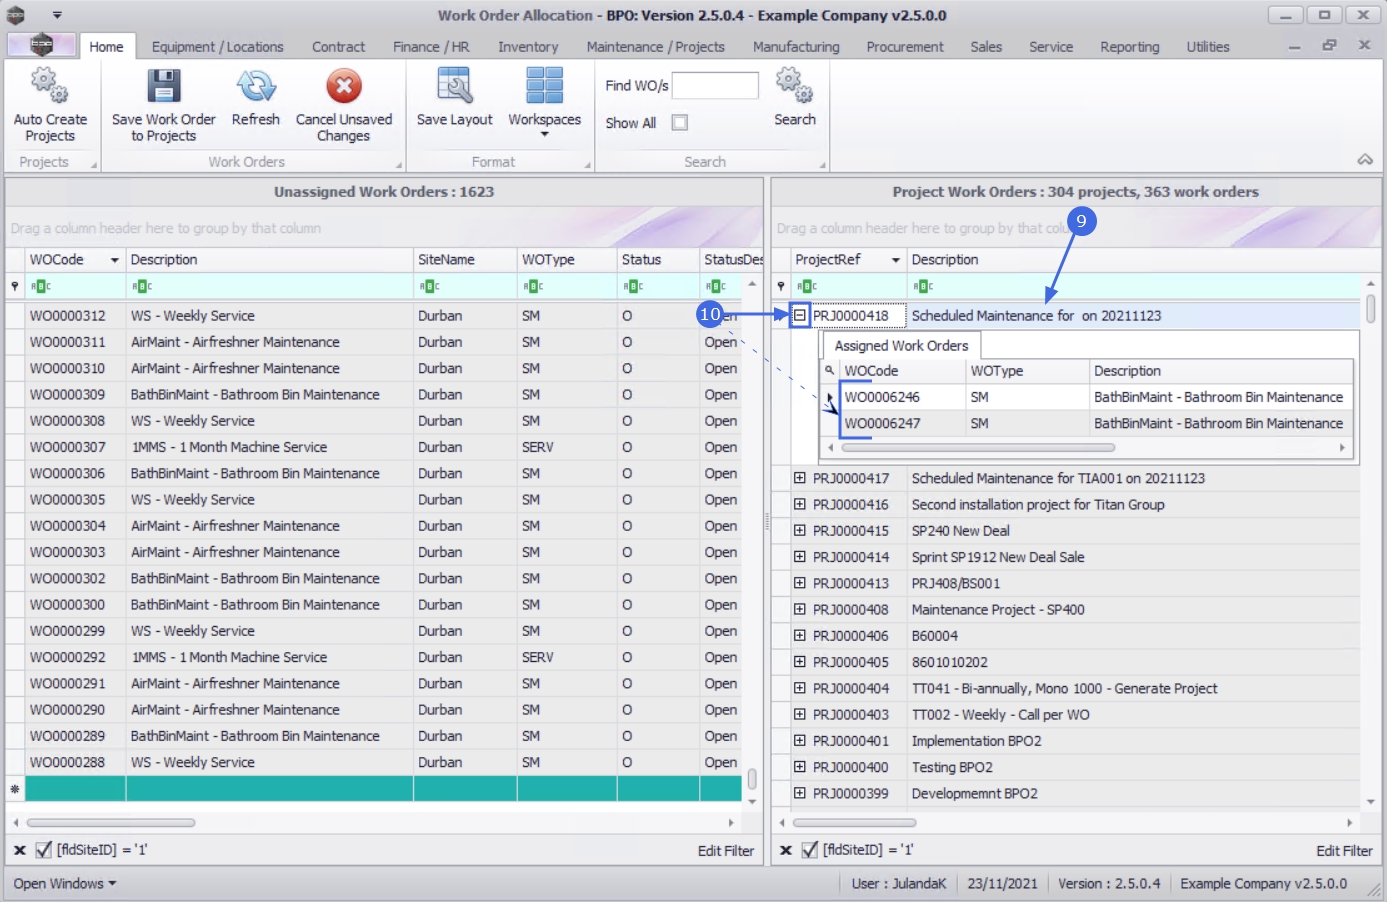This screenshot has width=1387, height=902.
Task: Expand project PRJ0000417 row
Action: 800,478
